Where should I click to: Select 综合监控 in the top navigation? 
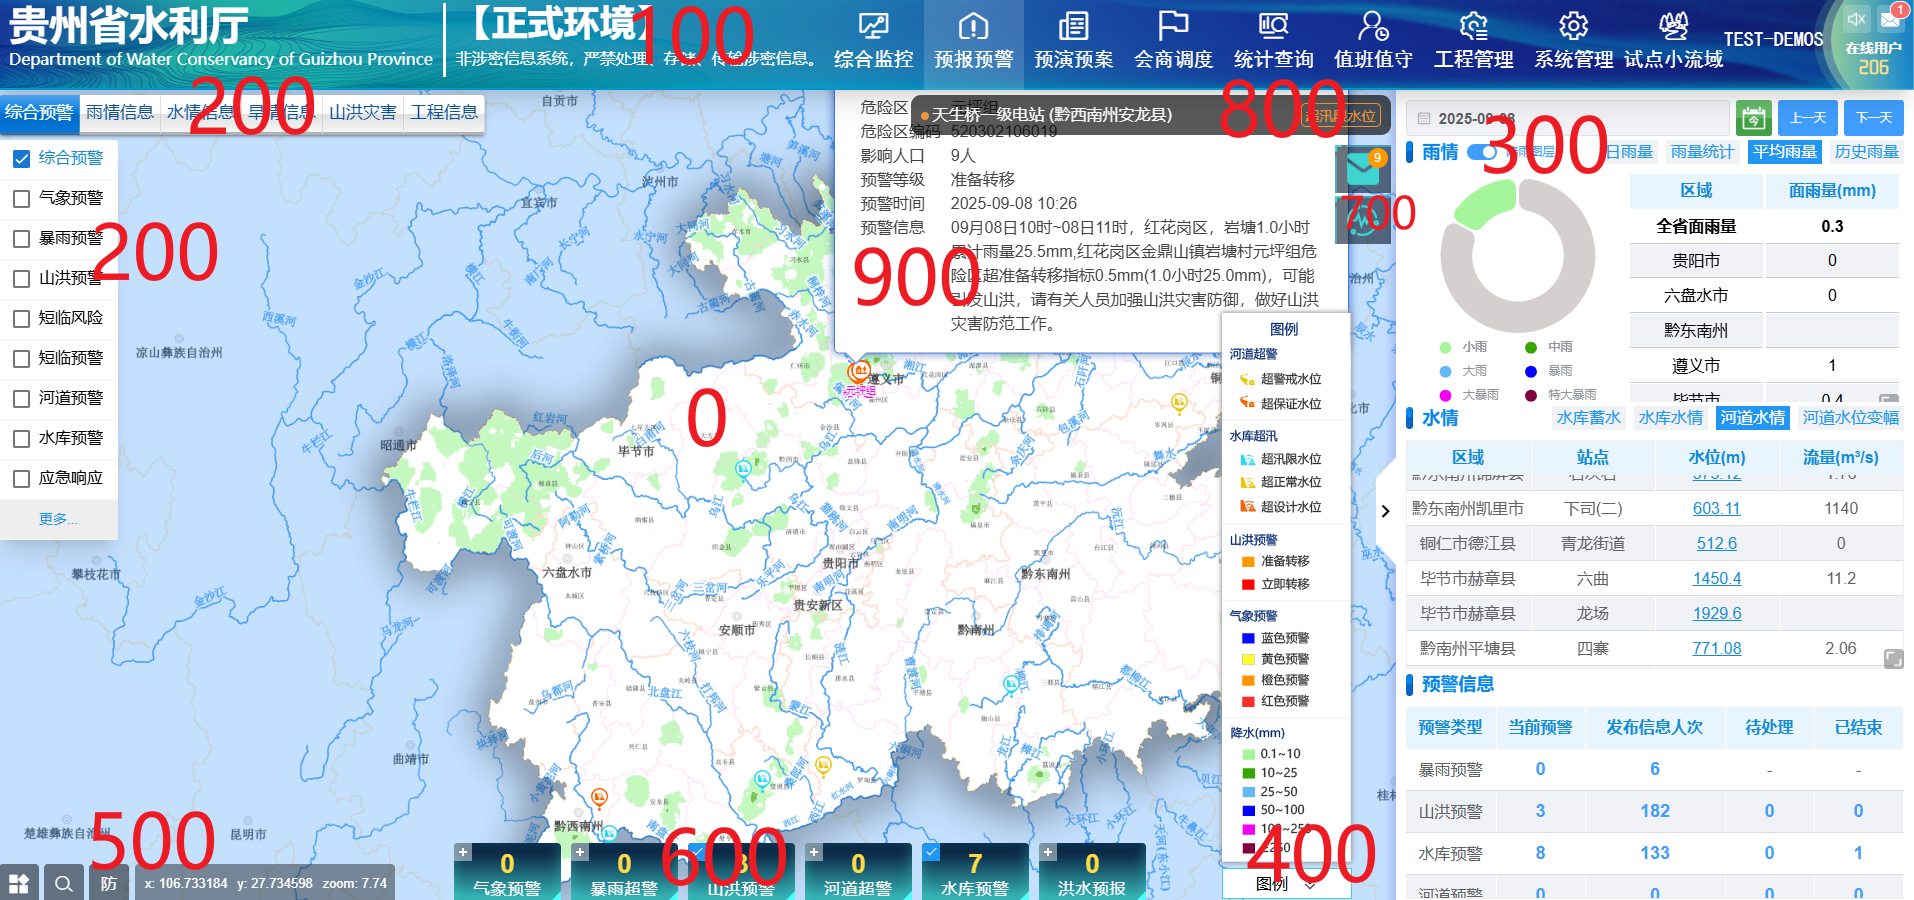[x=874, y=42]
